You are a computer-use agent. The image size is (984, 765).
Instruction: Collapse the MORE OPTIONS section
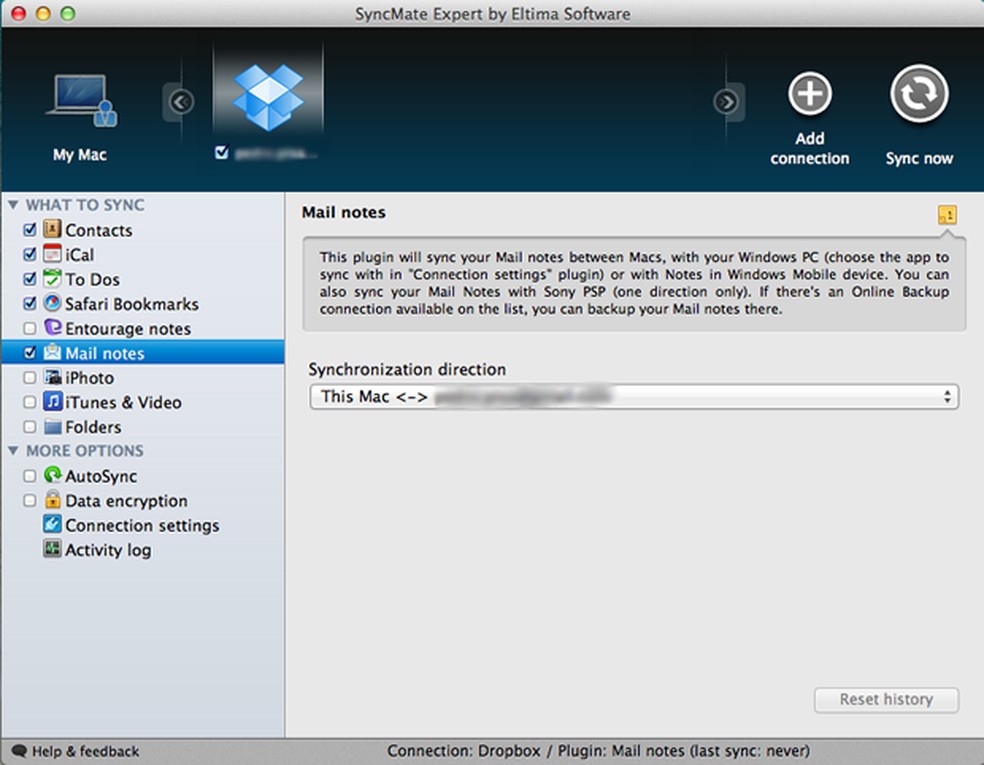click(x=13, y=451)
